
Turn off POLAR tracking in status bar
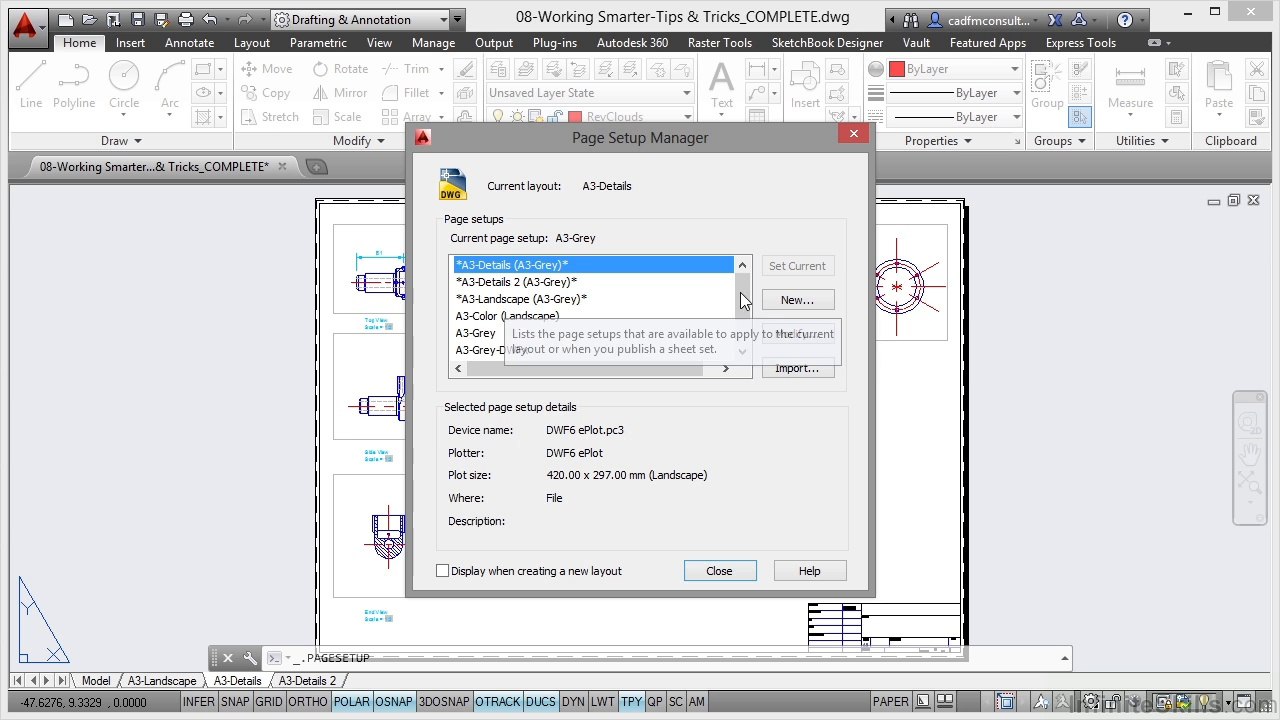point(351,702)
